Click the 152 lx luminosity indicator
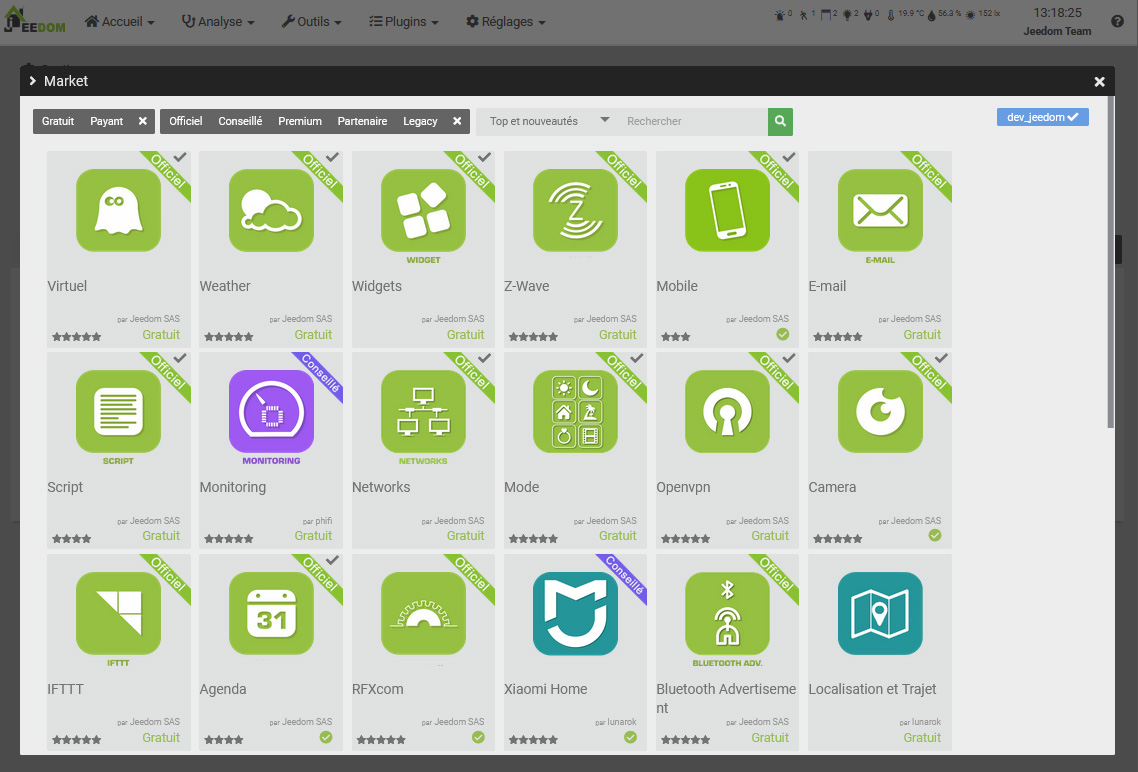The image size is (1138, 772). click(983, 14)
